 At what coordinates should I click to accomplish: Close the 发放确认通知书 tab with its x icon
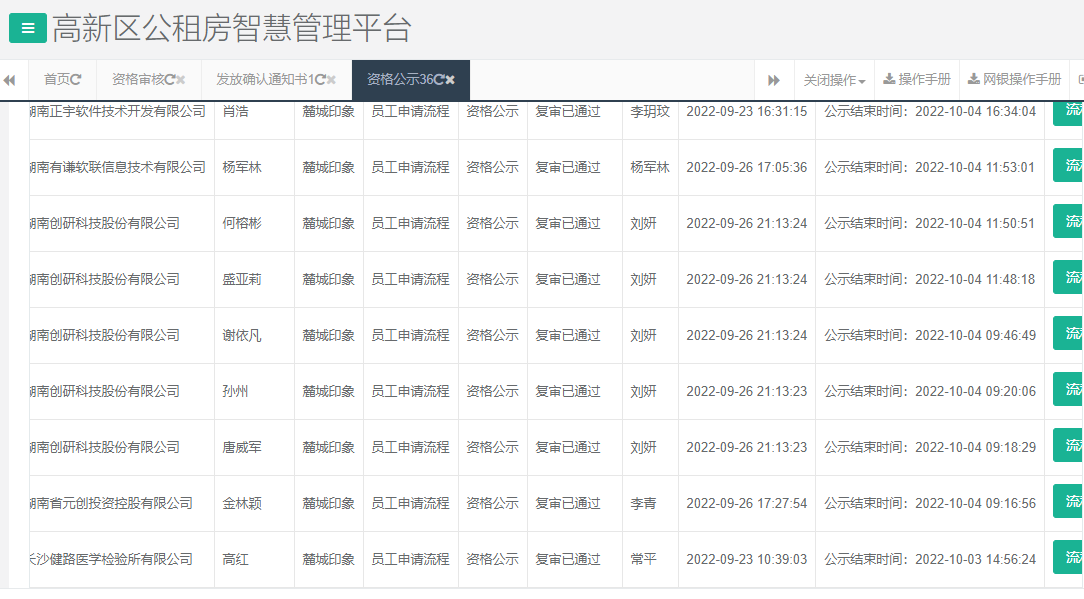click(329, 79)
